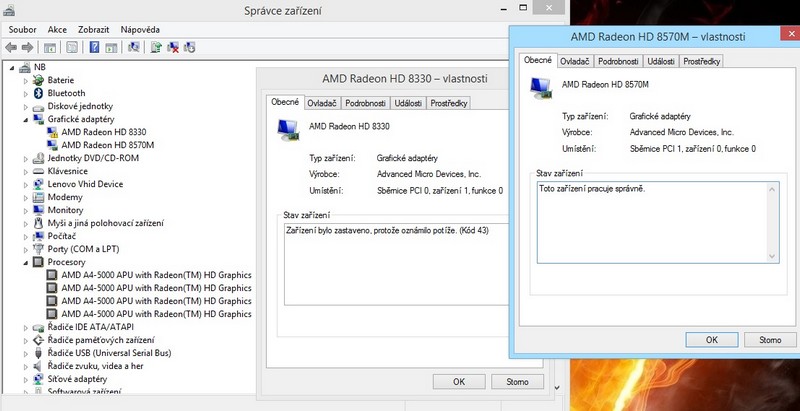Click the Uninstall device icon with red X

point(173,47)
